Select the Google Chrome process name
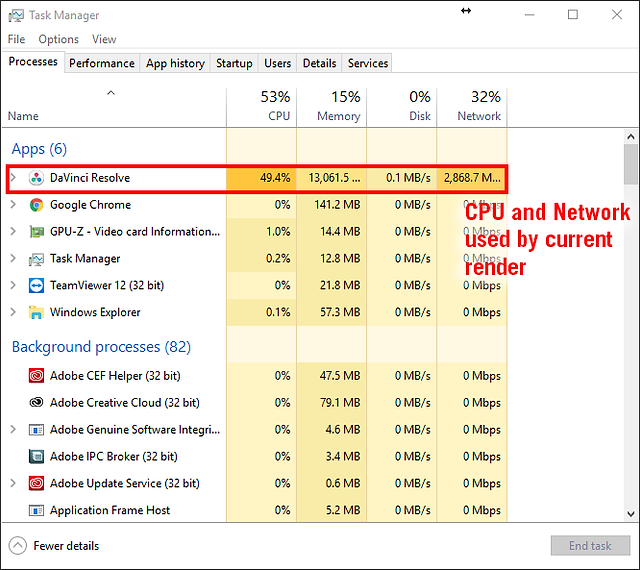Screen dimensions: 640x570 (x=90, y=205)
